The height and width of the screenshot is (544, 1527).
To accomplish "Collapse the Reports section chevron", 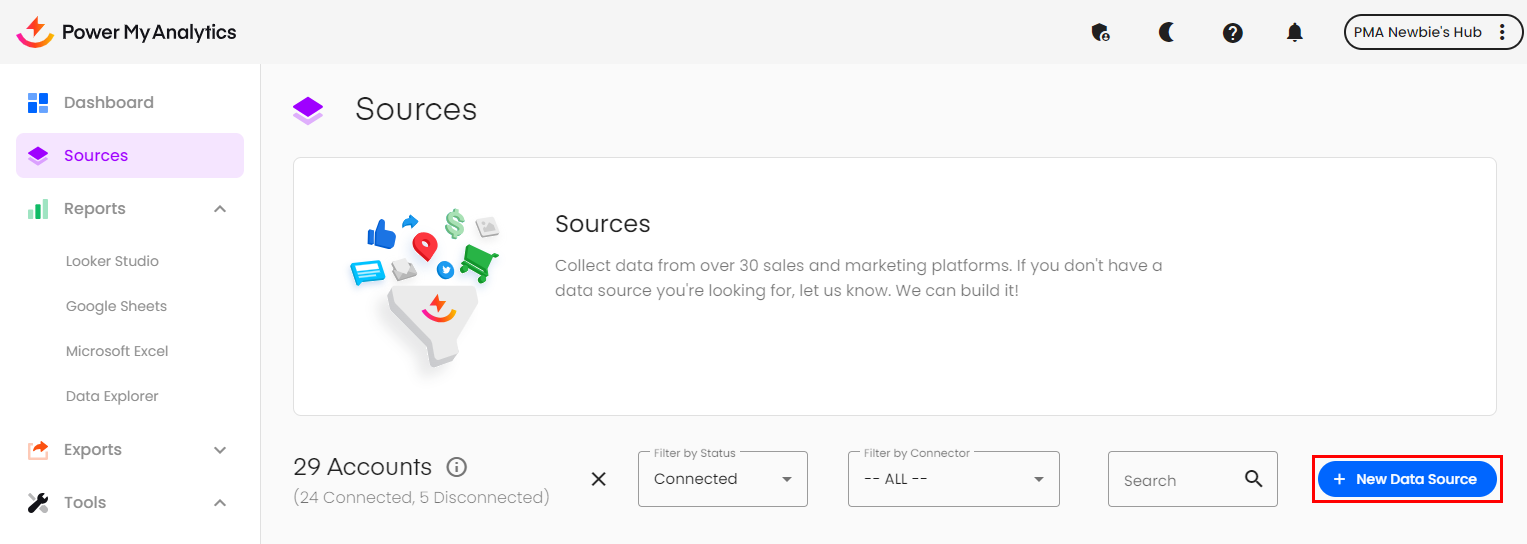I will pos(220,209).
